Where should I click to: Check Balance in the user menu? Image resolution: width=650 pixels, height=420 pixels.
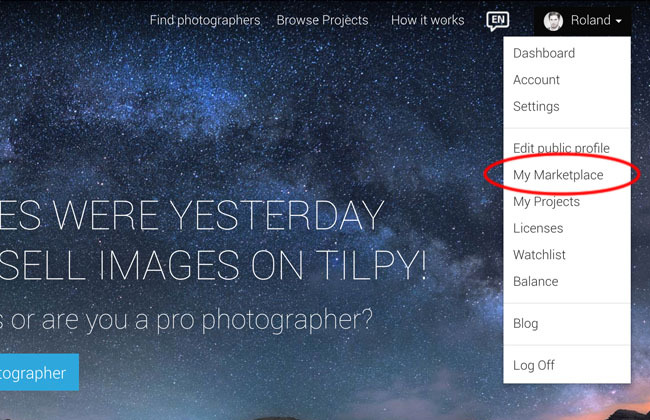536,282
